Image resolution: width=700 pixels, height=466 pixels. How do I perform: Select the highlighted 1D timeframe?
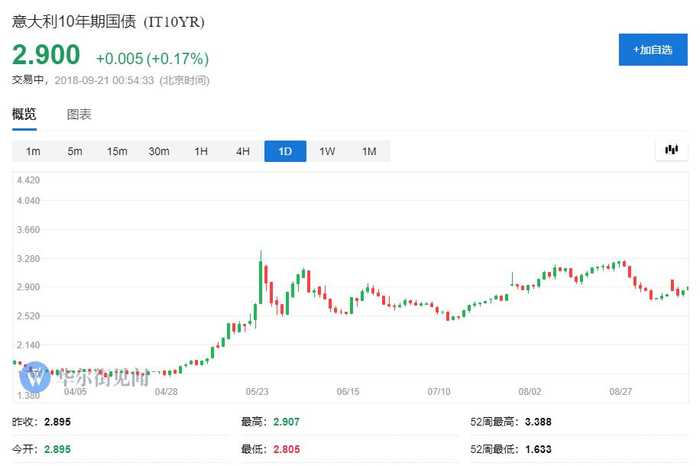tap(285, 151)
